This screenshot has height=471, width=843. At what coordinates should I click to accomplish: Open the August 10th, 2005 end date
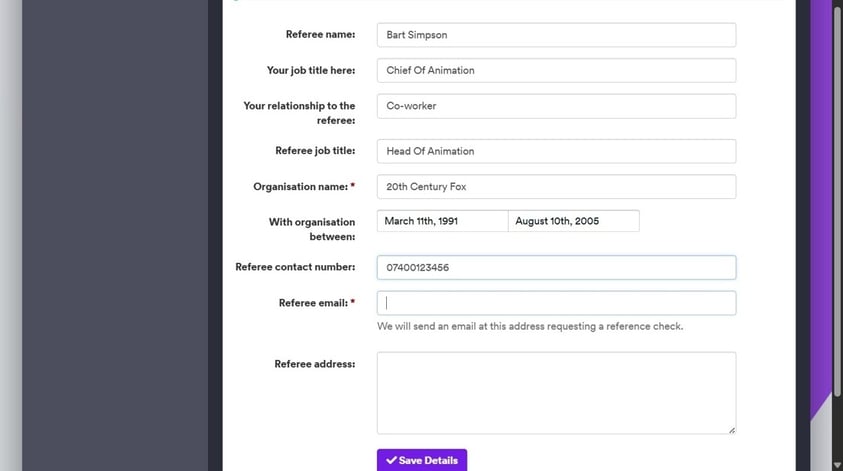click(x=573, y=221)
